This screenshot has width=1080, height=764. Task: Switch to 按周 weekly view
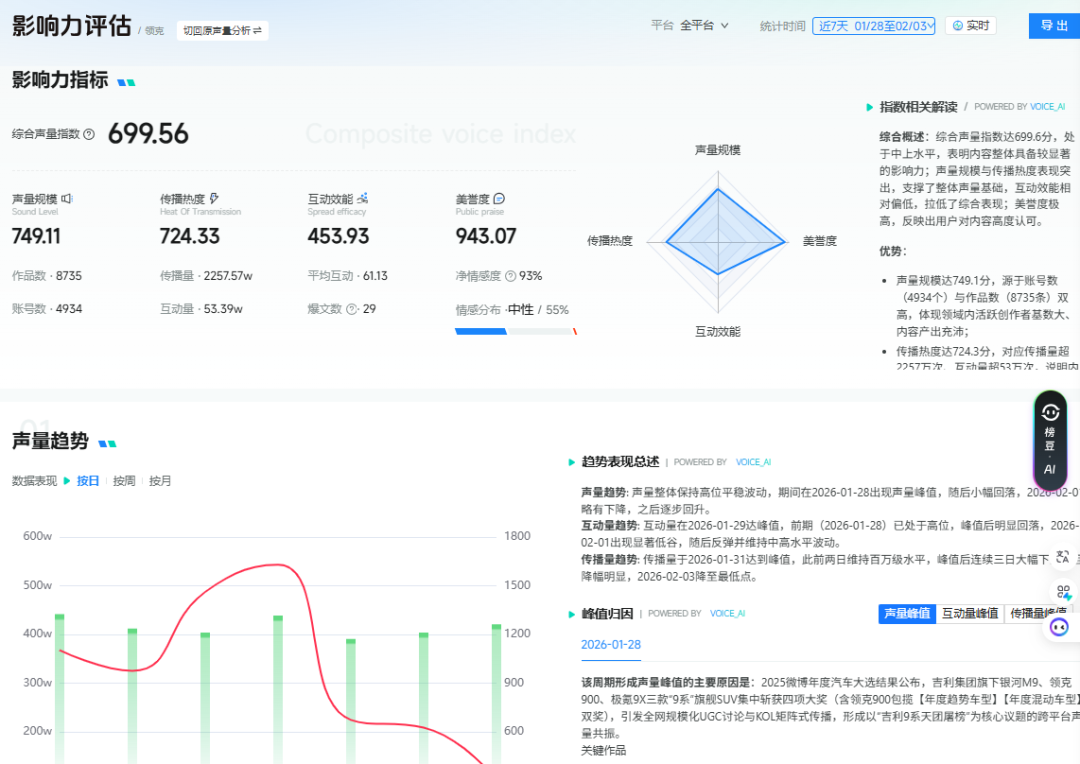[x=126, y=480]
